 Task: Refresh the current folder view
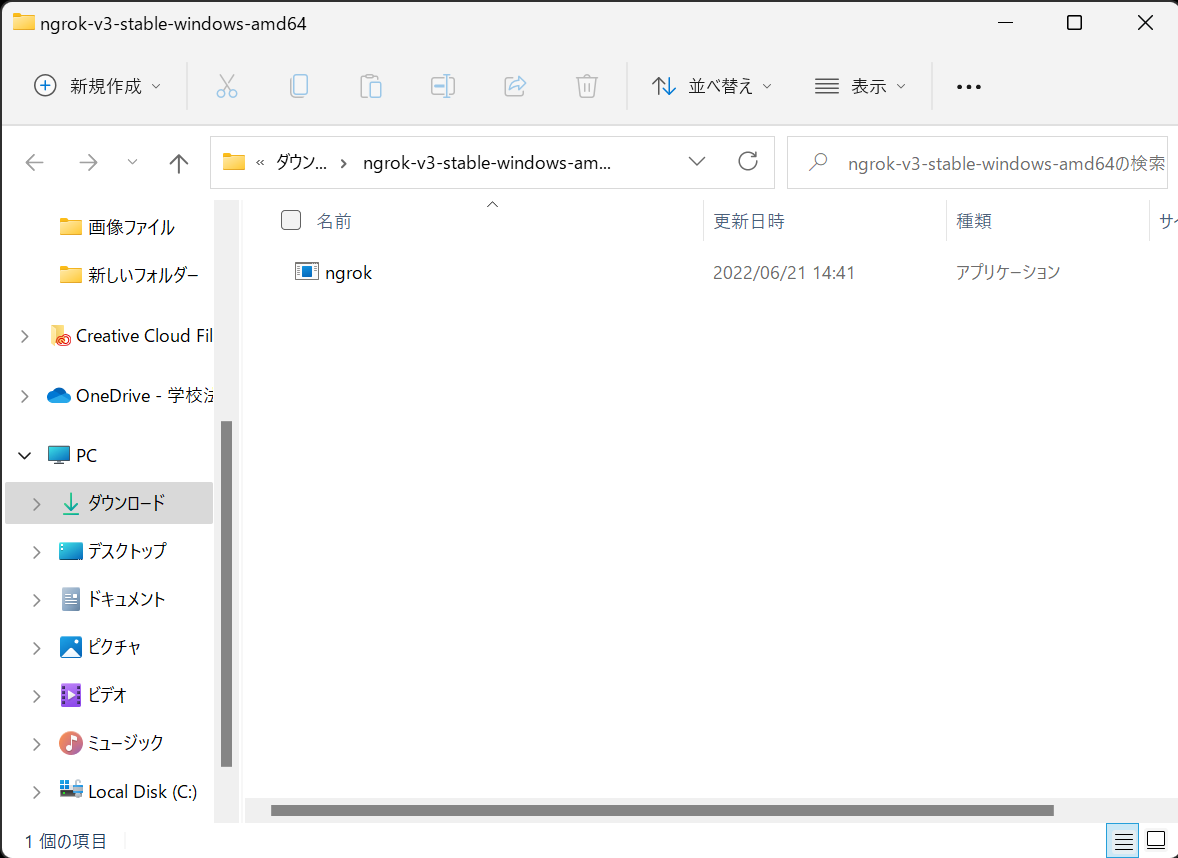click(747, 162)
